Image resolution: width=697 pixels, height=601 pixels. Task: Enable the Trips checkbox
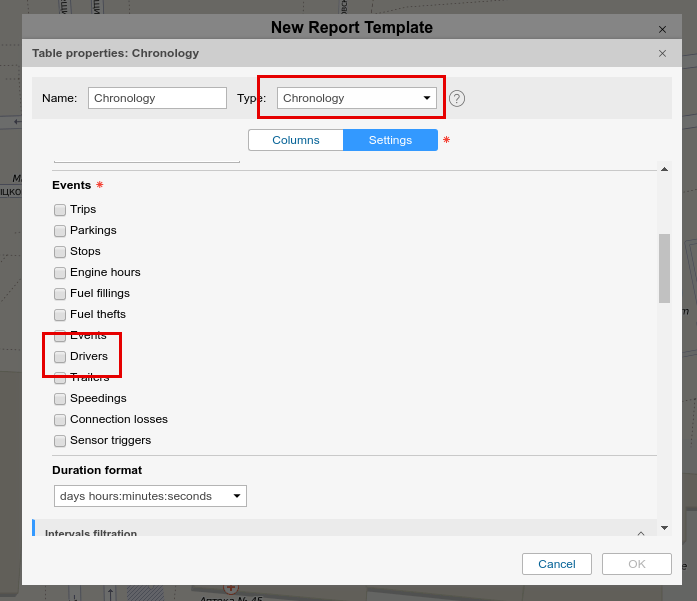[x=60, y=210]
